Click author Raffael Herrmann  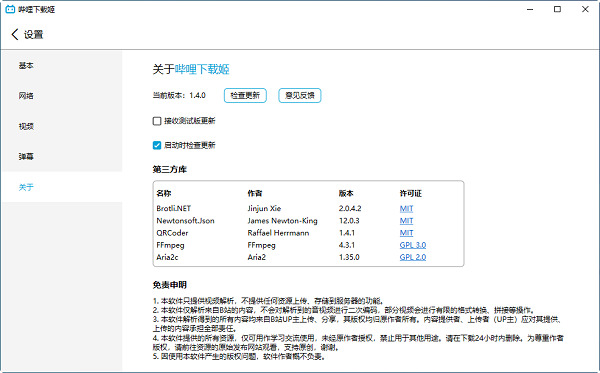(x=278, y=233)
